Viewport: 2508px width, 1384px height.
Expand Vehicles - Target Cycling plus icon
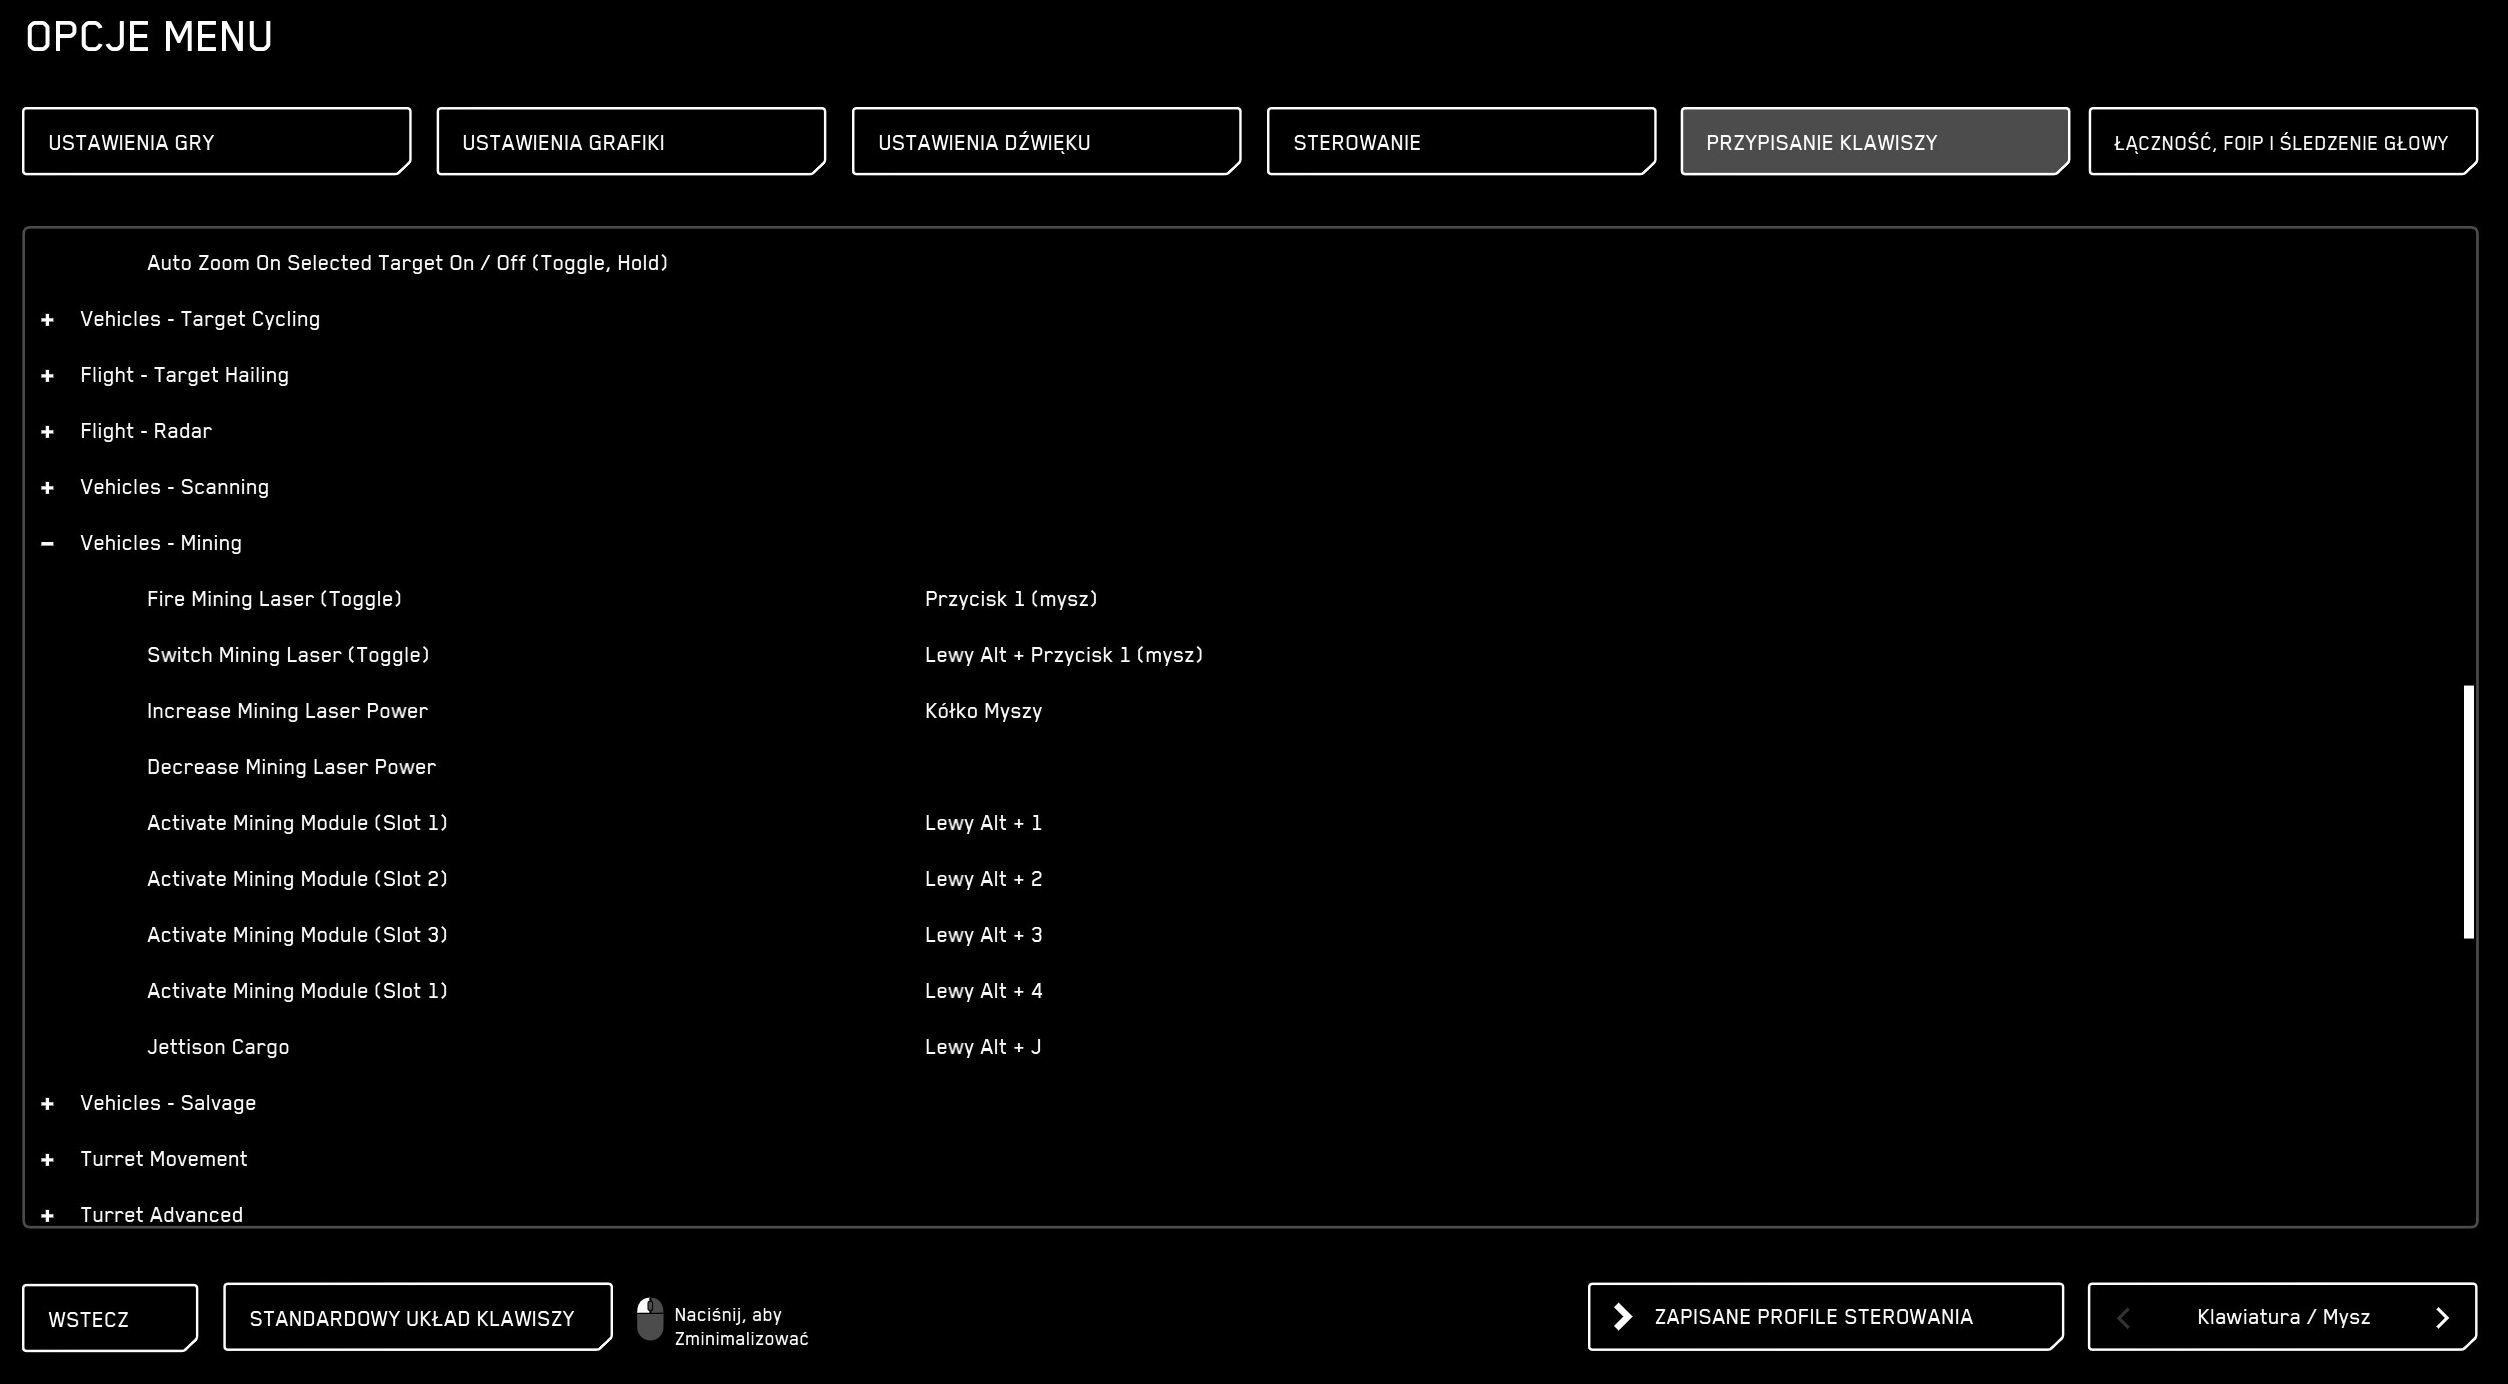[47, 320]
